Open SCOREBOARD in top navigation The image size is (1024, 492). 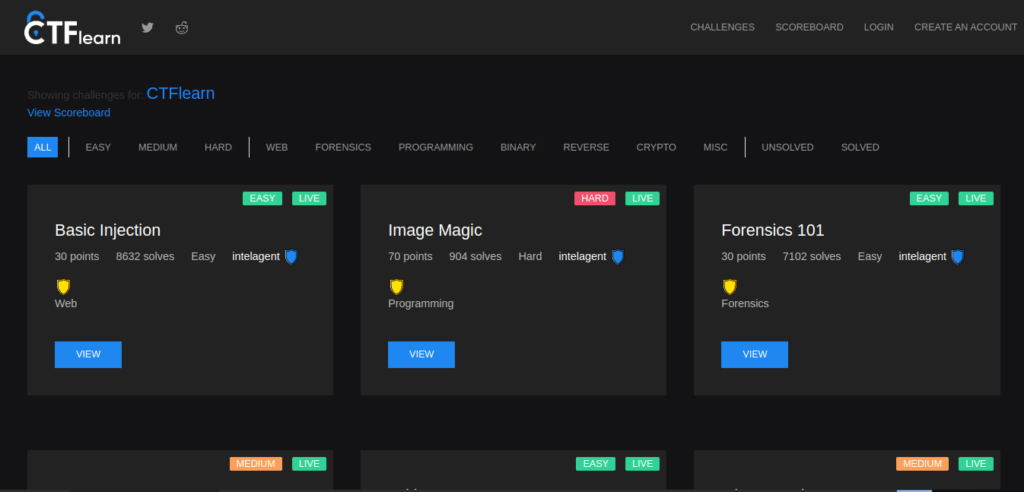(x=809, y=27)
